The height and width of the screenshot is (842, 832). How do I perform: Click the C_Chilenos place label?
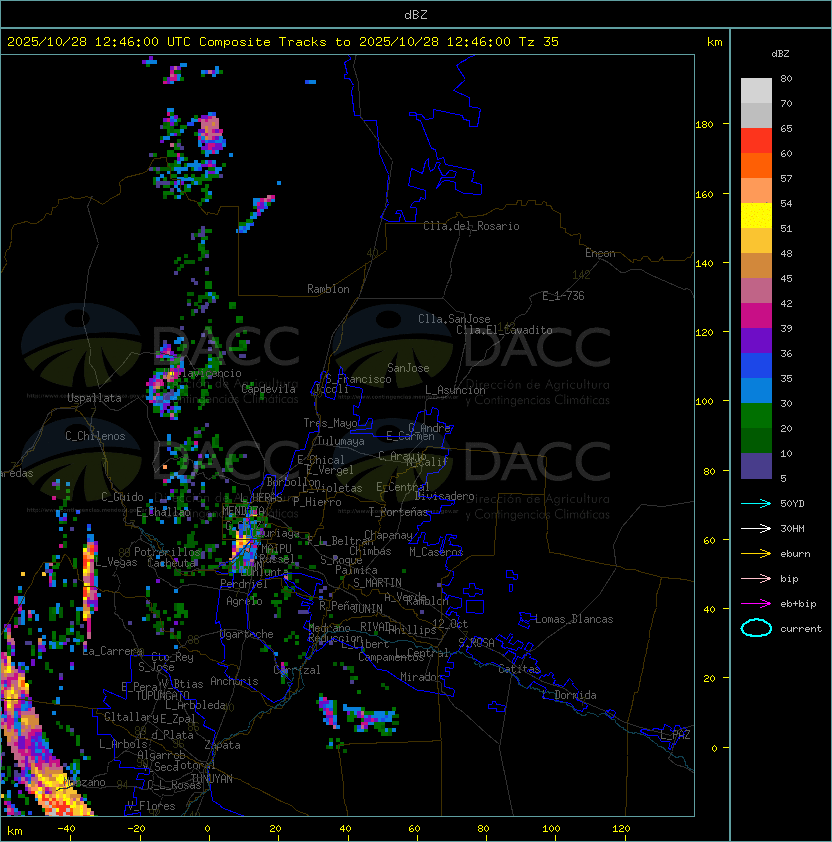95,435
